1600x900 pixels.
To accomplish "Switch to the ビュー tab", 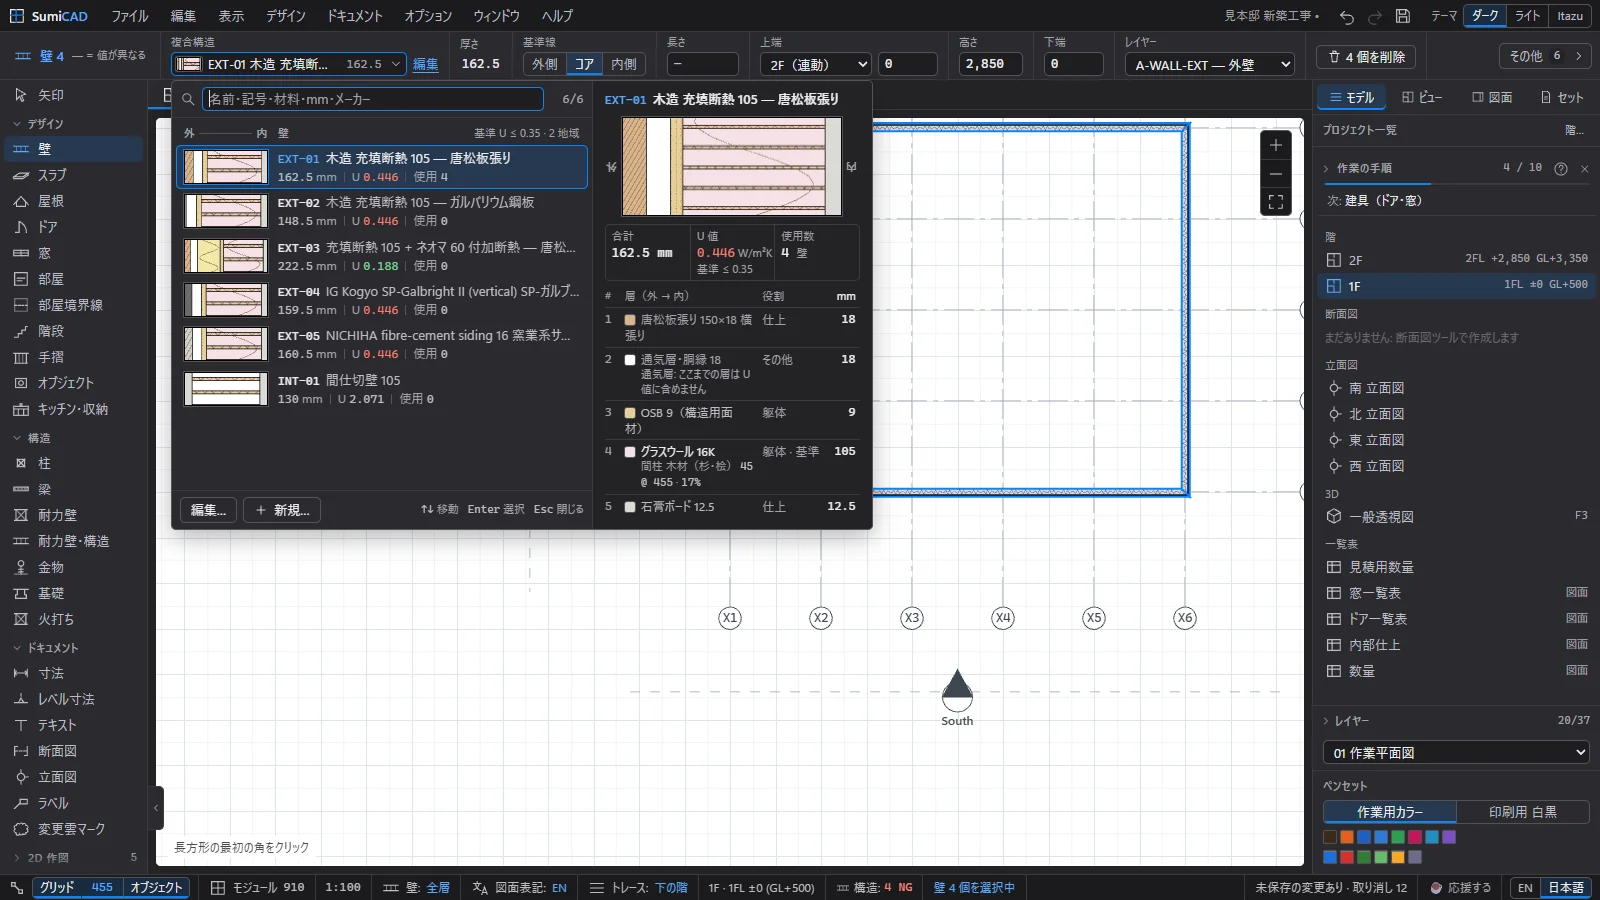I will tap(1422, 97).
